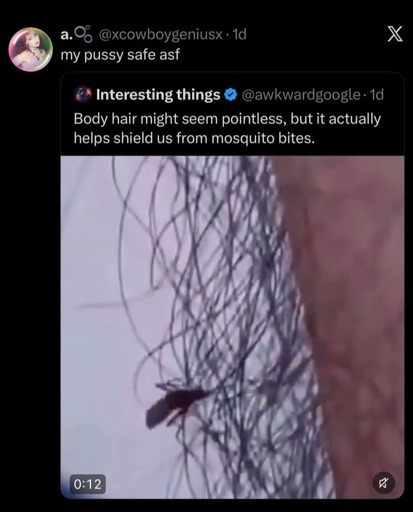Click the Interesting things display name

point(158,95)
